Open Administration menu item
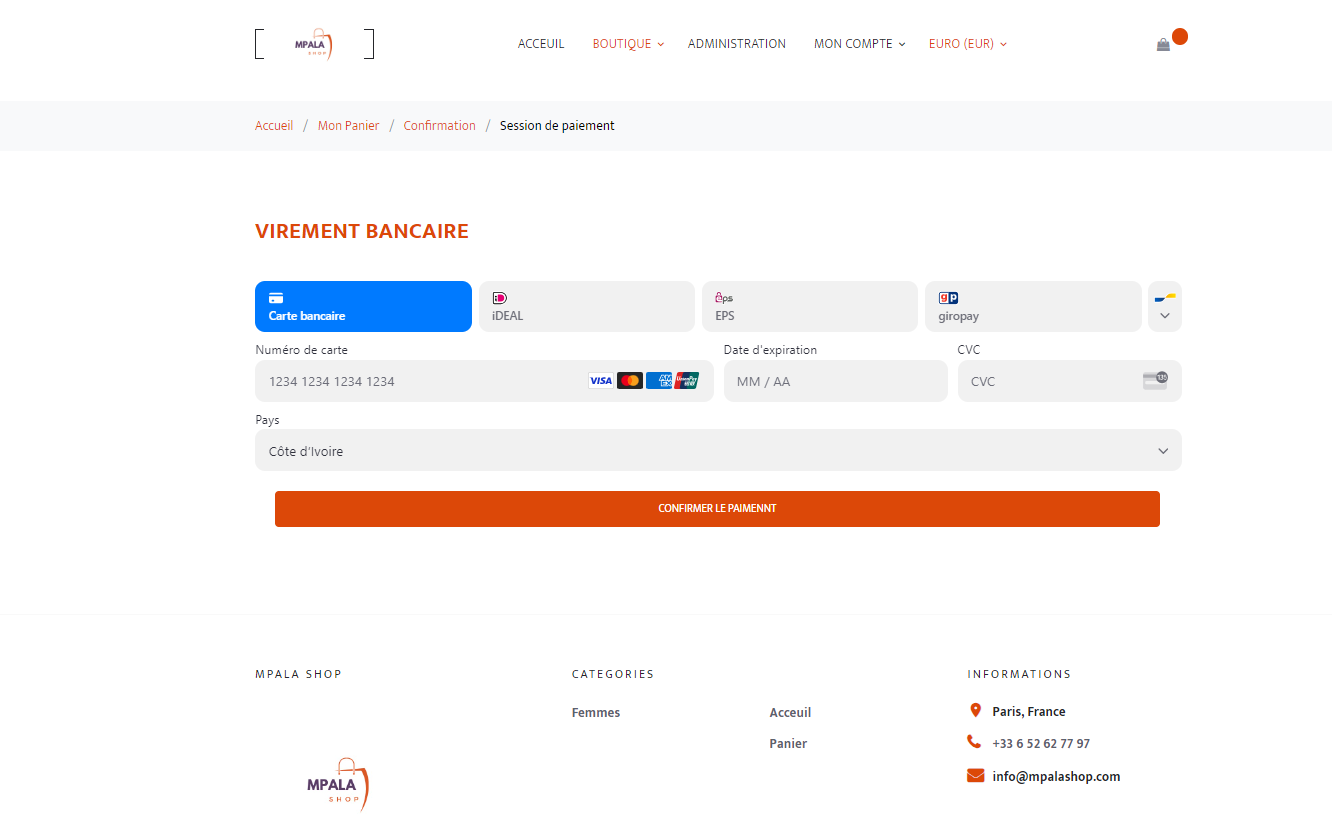1332x837 pixels. point(736,44)
